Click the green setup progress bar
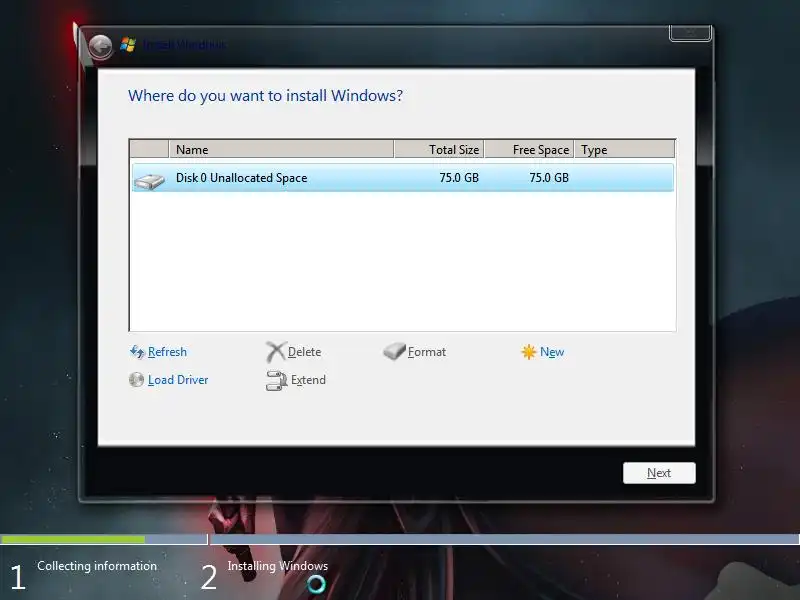The image size is (800, 600). 72,539
